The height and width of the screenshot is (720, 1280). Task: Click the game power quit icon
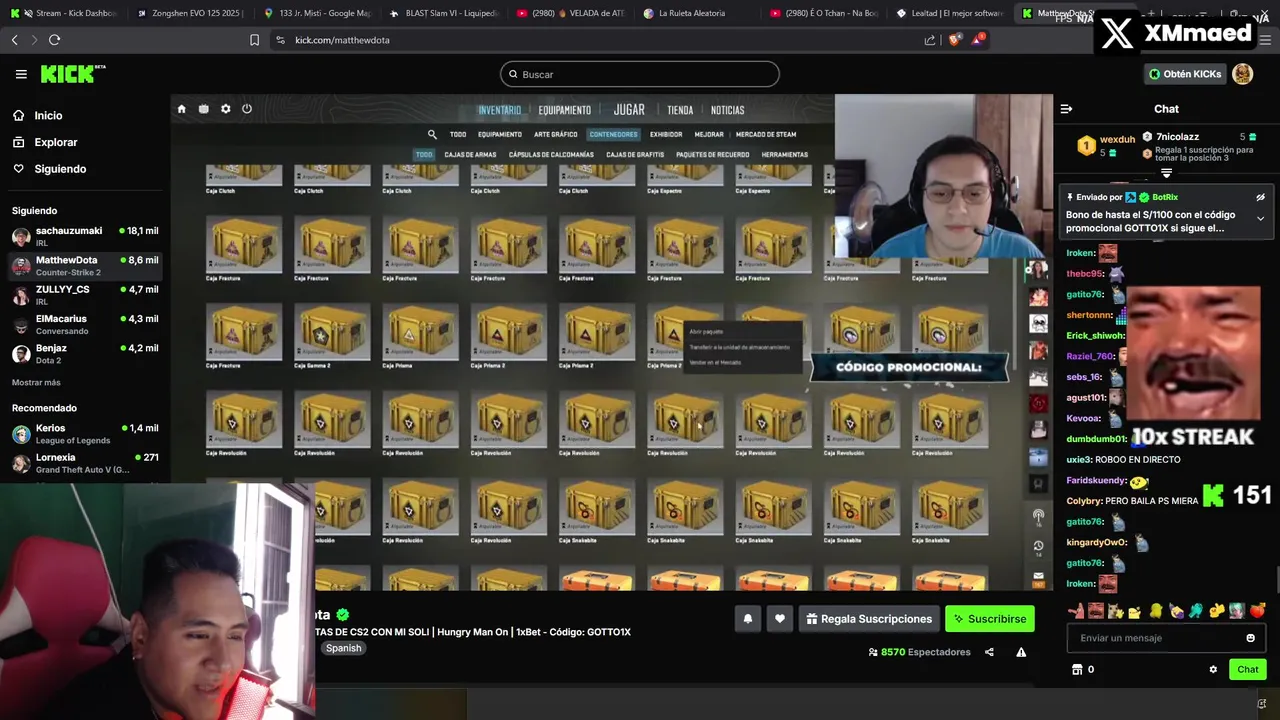pyautogui.click(x=247, y=109)
